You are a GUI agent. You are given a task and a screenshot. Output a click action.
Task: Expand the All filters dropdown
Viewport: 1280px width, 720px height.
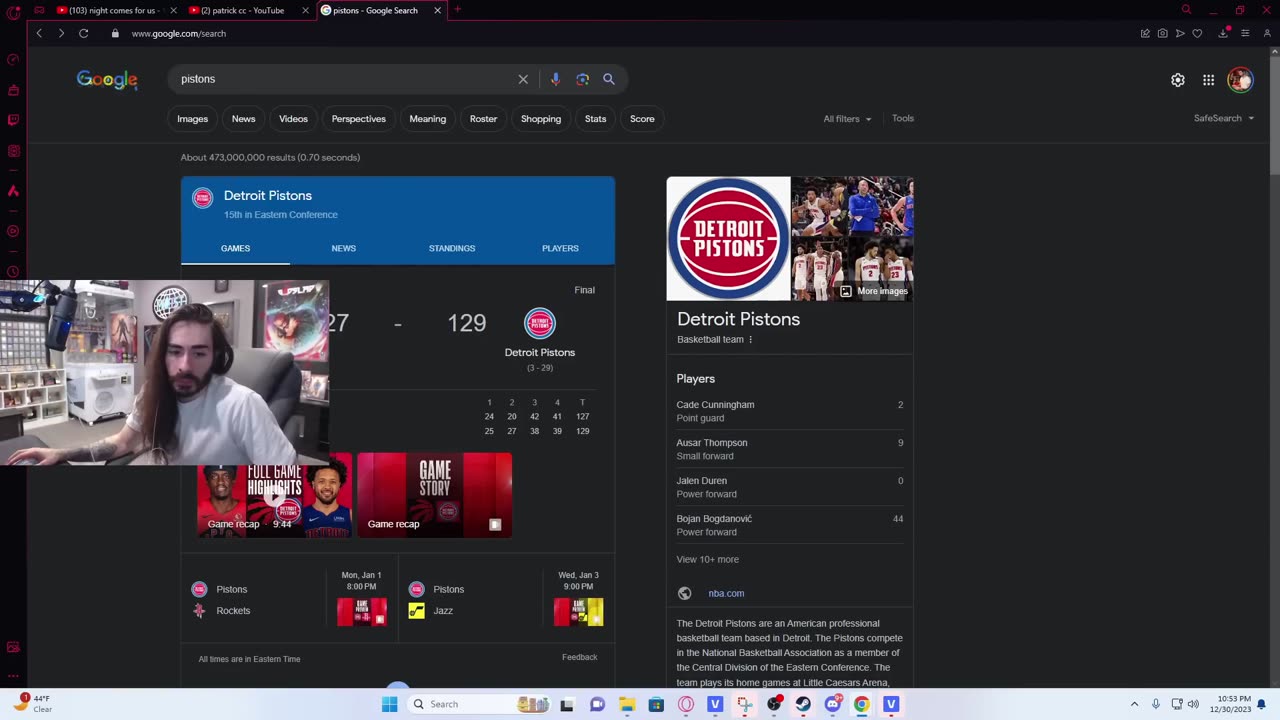847,119
